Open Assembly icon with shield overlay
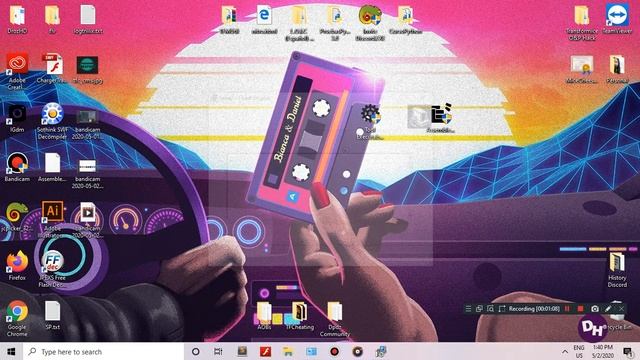Screen dimensions: 640x360 [x=441, y=118]
